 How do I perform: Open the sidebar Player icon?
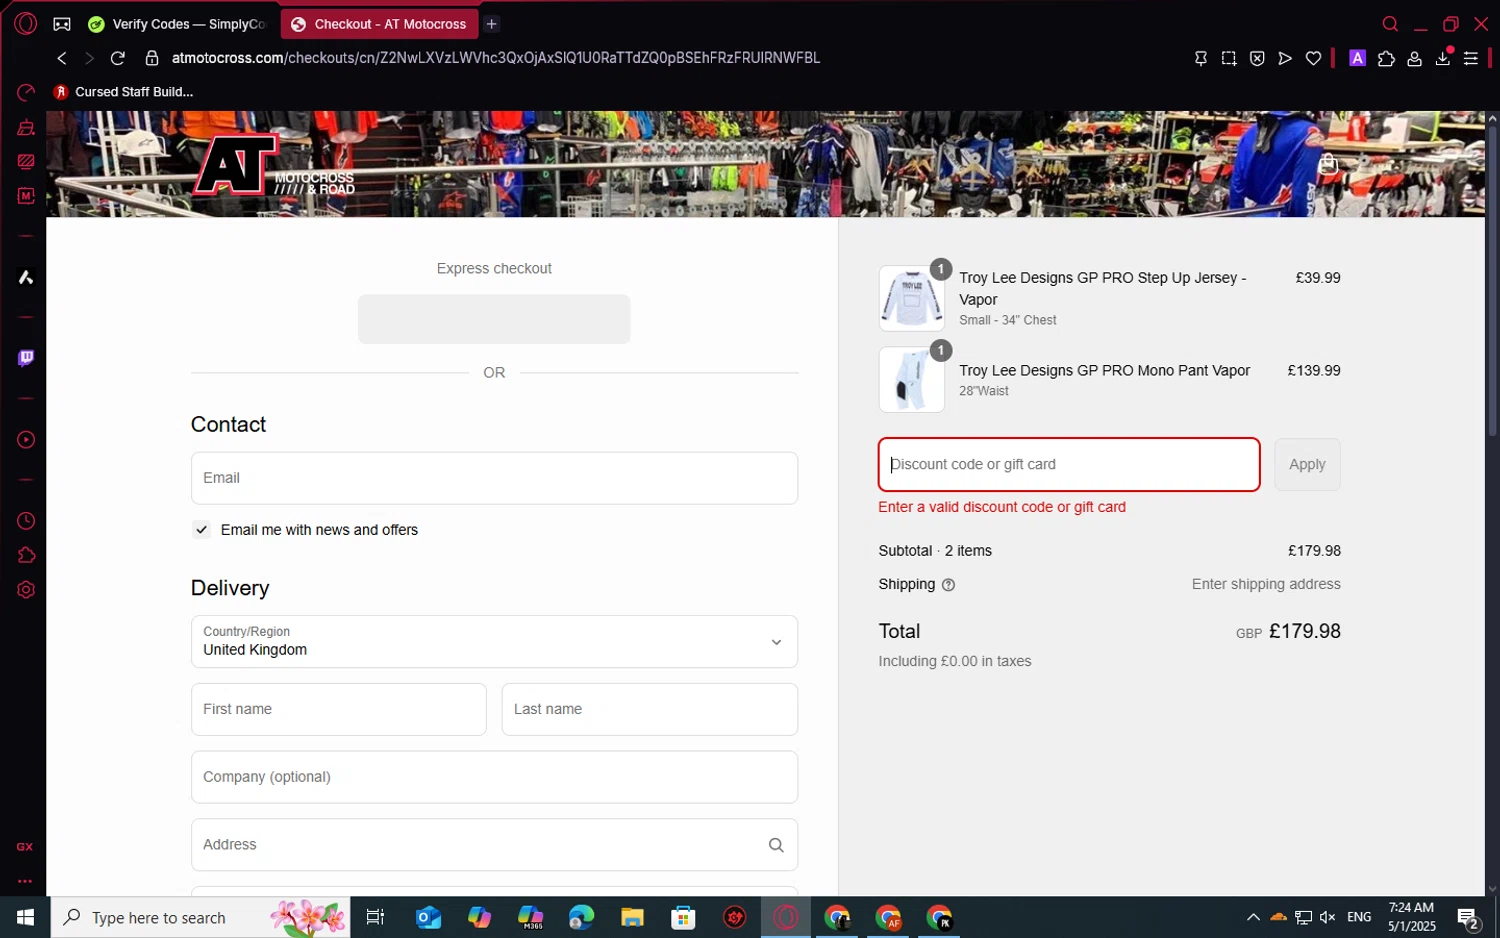(26, 440)
